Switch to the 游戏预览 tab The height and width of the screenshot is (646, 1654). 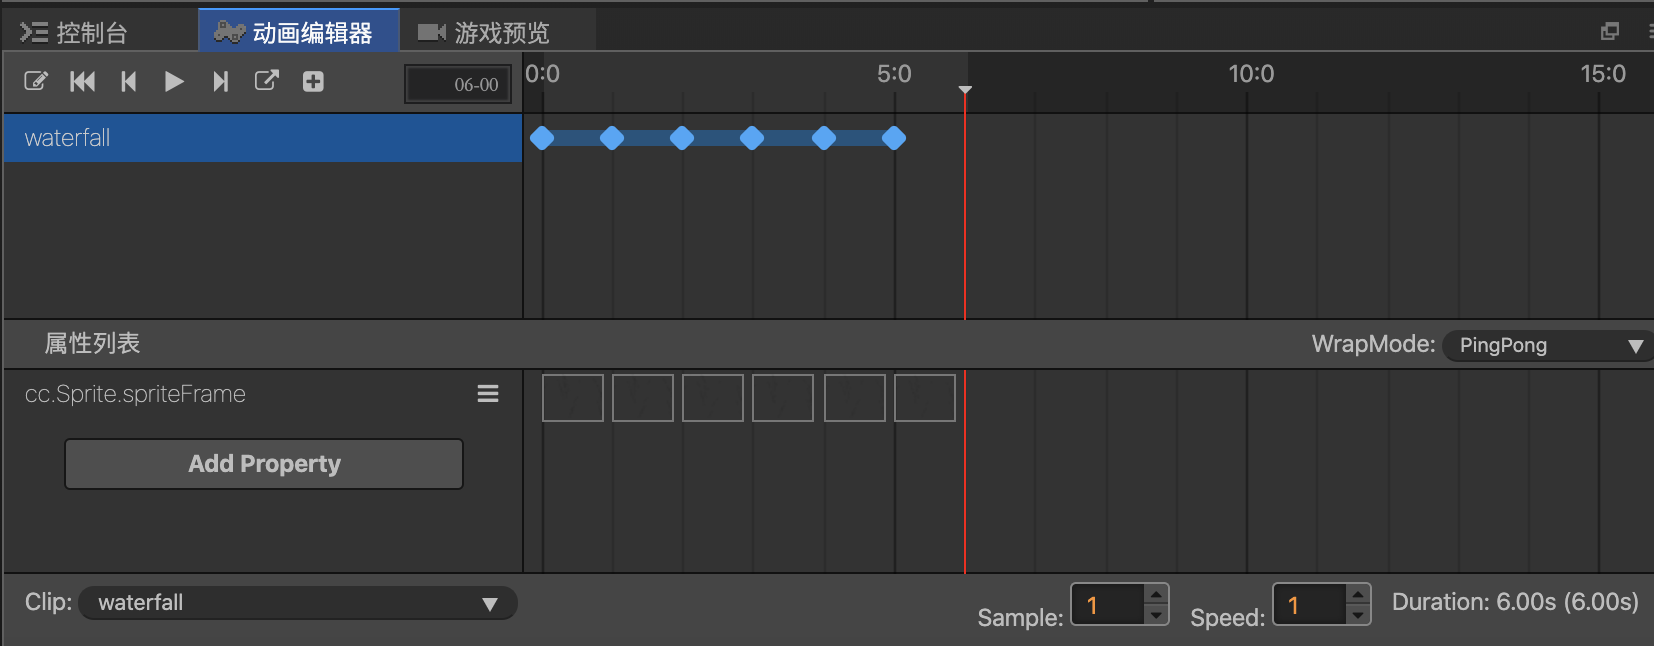coord(485,33)
